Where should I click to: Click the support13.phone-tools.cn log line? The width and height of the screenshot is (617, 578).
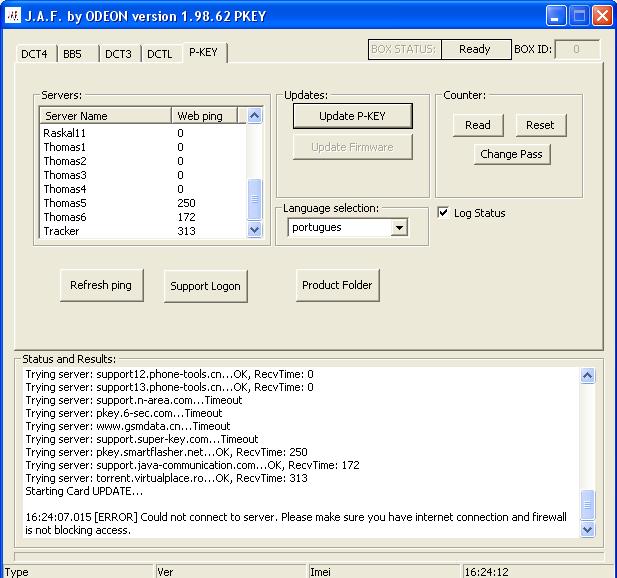pos(170,387)
